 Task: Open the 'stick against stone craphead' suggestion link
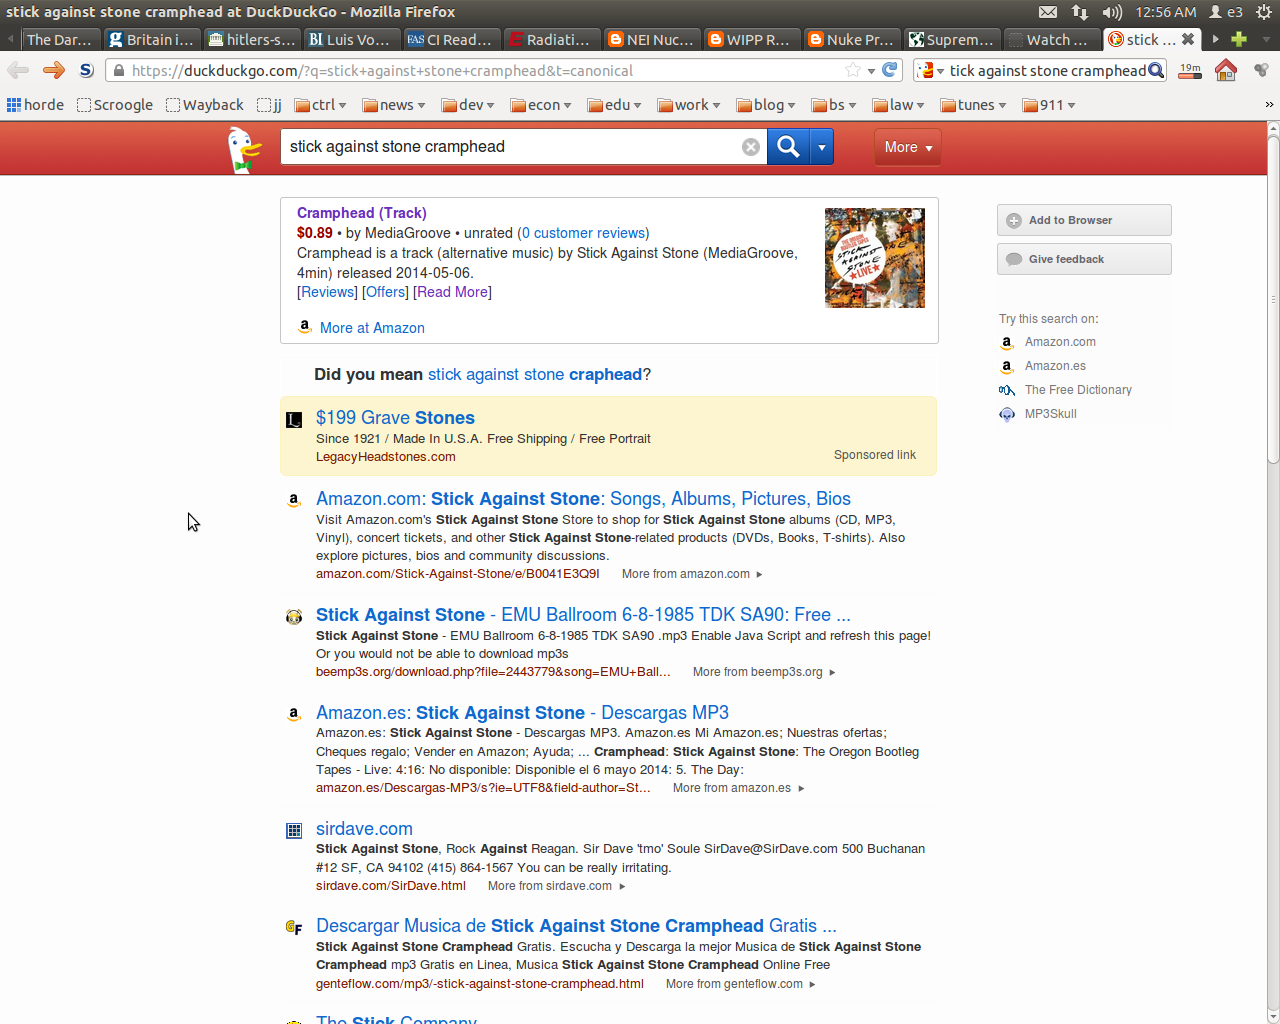click(534, 374)
